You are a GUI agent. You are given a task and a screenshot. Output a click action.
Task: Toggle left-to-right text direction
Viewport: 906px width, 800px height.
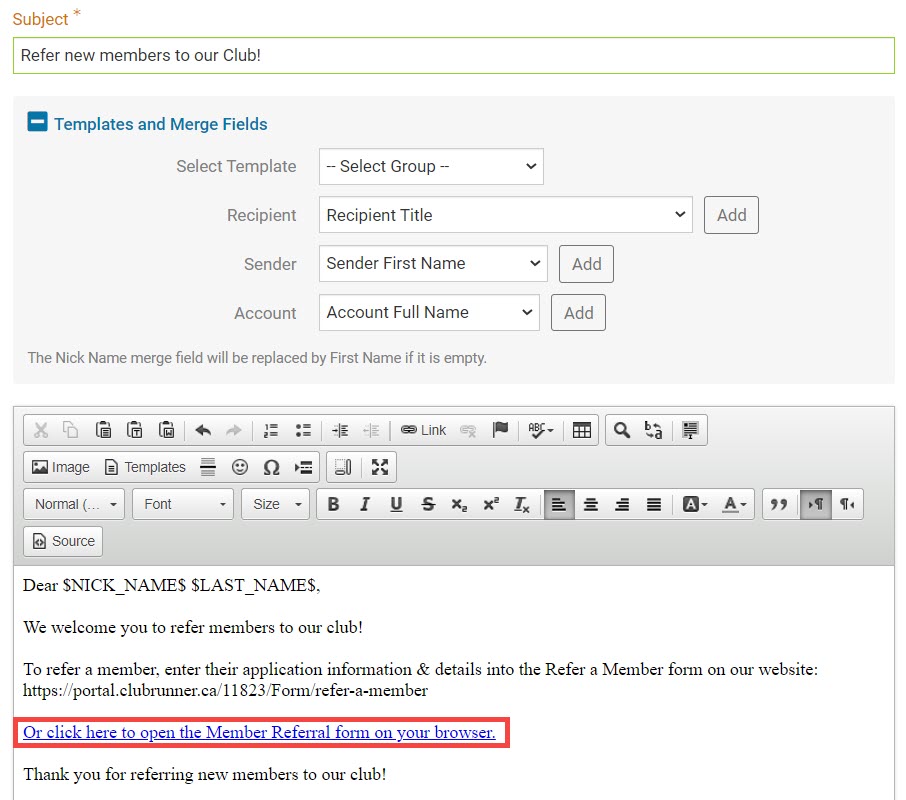(816, 505)
